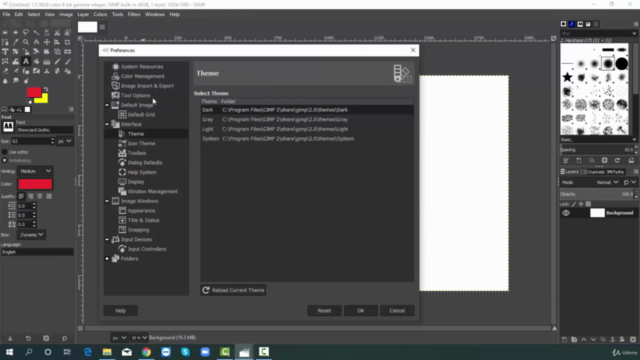
Task: Click Refresh brushes icon
Action: (x=617, y=160)
